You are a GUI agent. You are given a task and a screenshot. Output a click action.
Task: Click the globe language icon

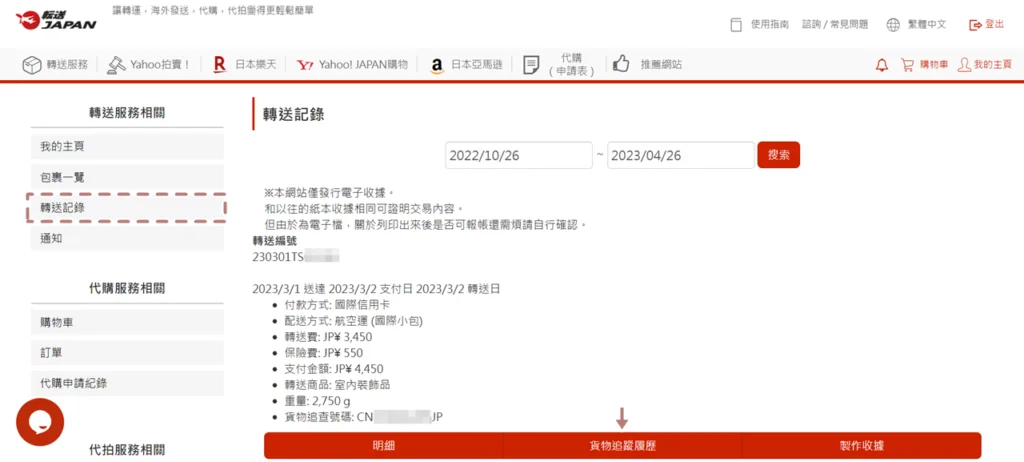click(893, 25)
